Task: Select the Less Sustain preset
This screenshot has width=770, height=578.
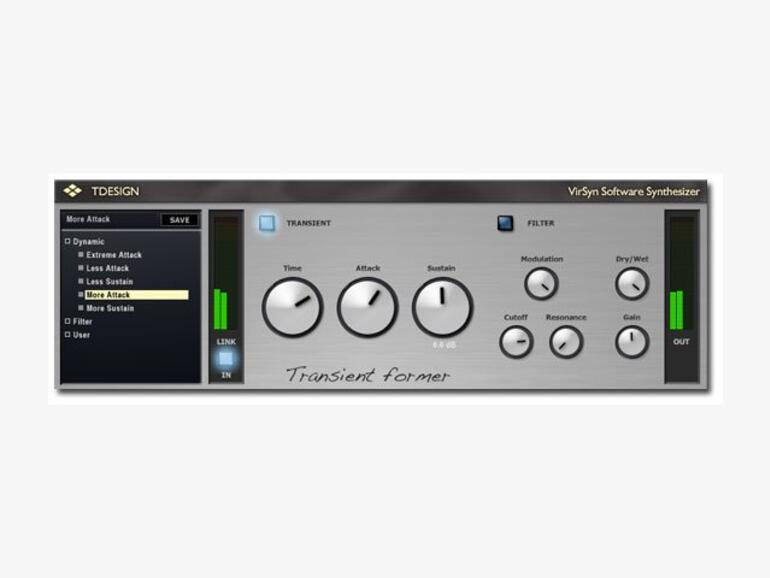Action: click(x=110, y=281)
